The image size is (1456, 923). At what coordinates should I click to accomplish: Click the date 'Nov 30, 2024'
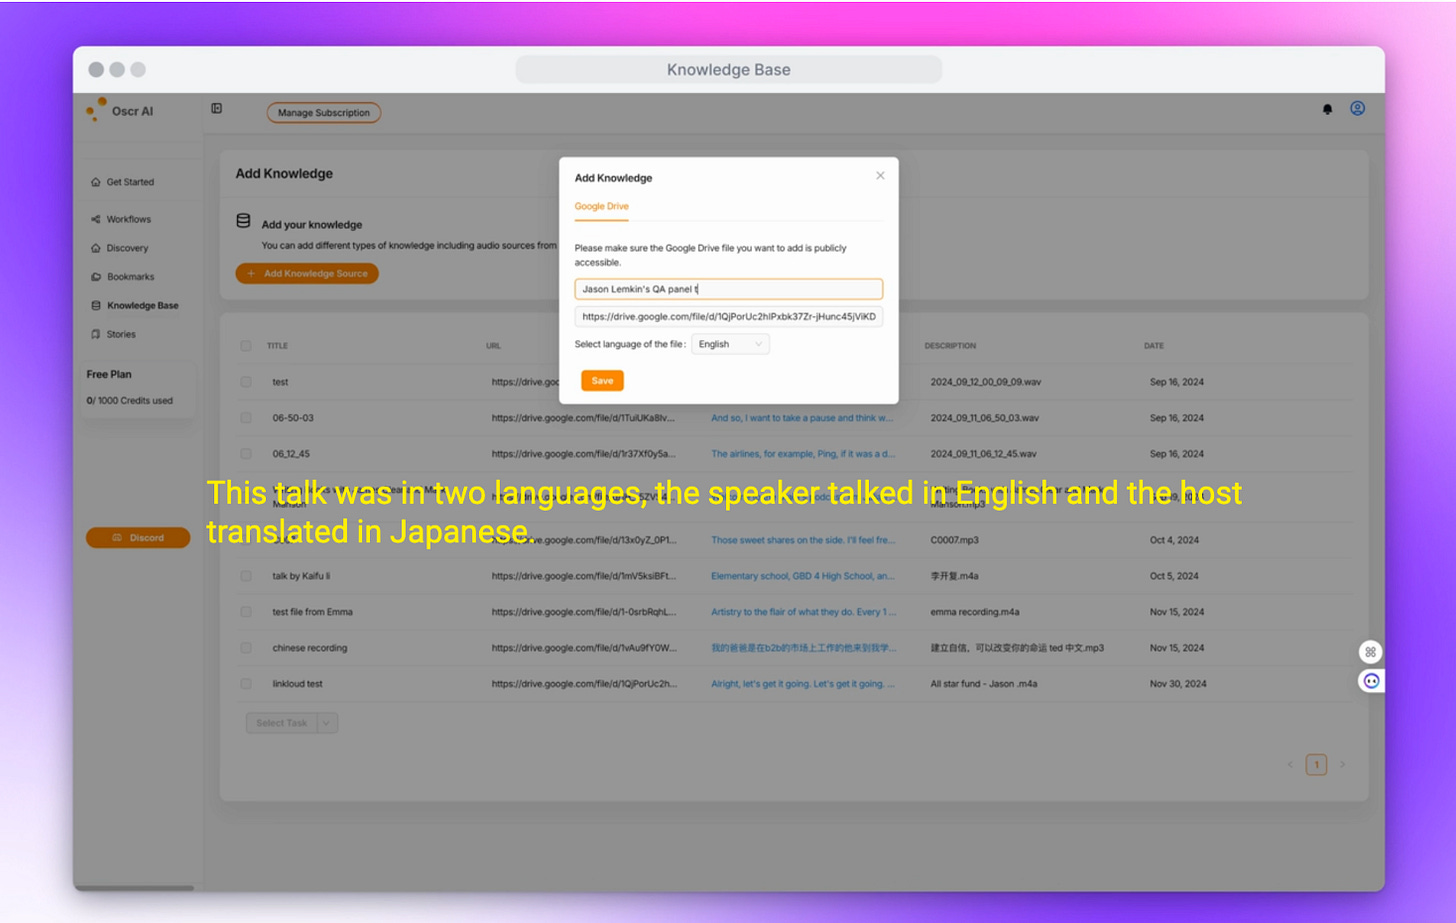pyautogui.click(x=1178, y=684)
